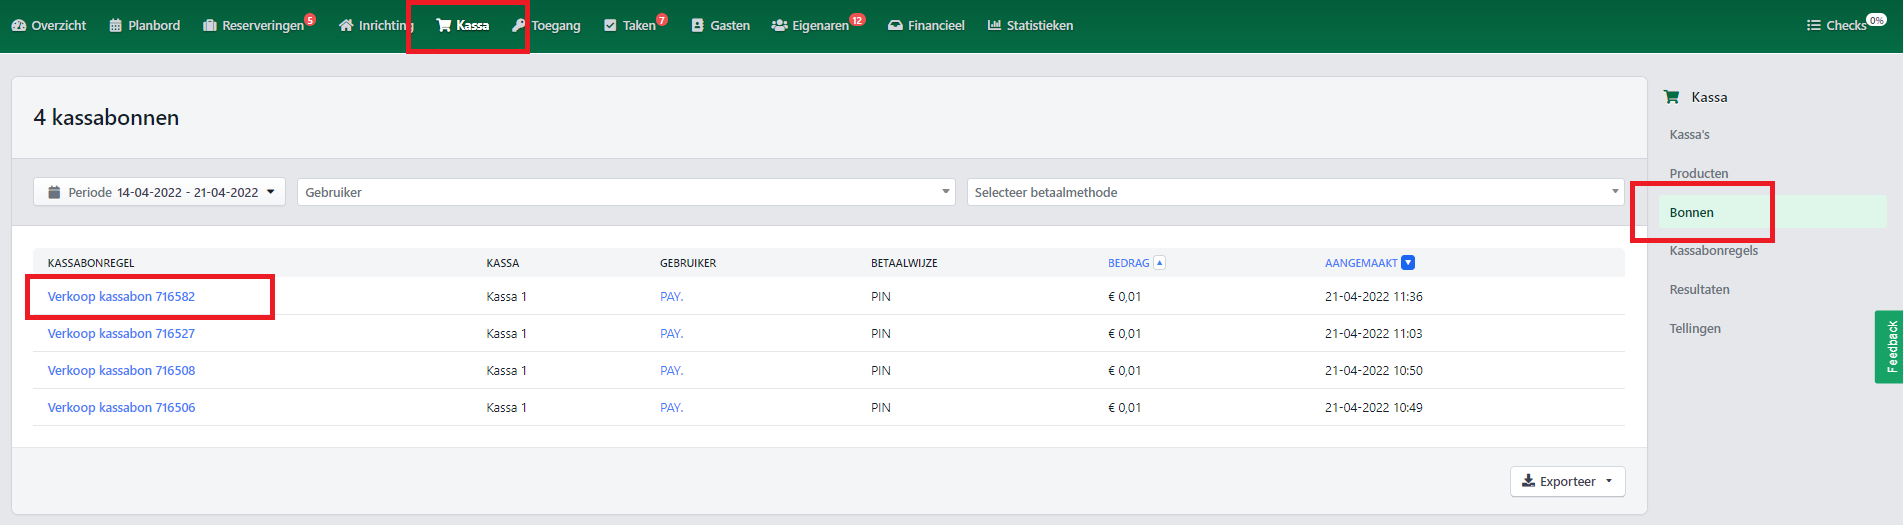
Task: Click the 4 kassabonnen heading
Action: coord(106,117)
